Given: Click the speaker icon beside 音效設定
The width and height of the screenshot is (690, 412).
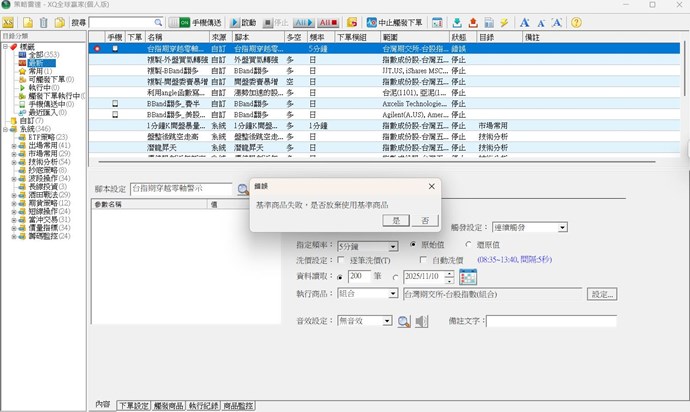Looking at the screenshot, I should click(x=422, y=321).
